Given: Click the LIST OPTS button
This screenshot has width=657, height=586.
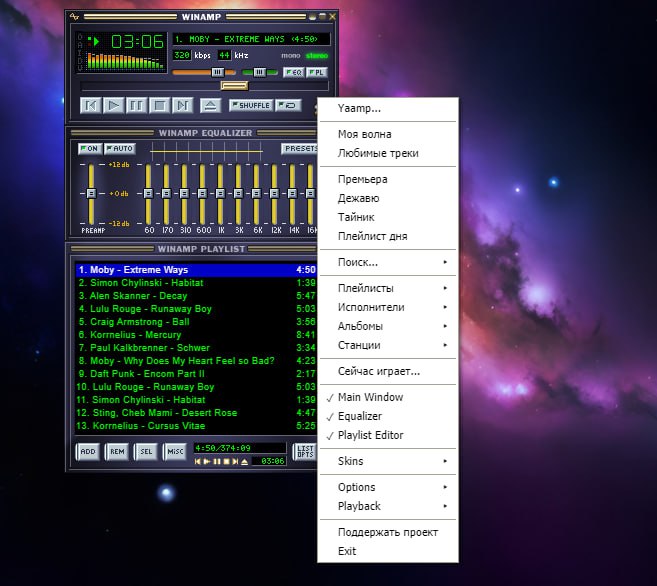Looking at the screenshot, I should [305, 452].
